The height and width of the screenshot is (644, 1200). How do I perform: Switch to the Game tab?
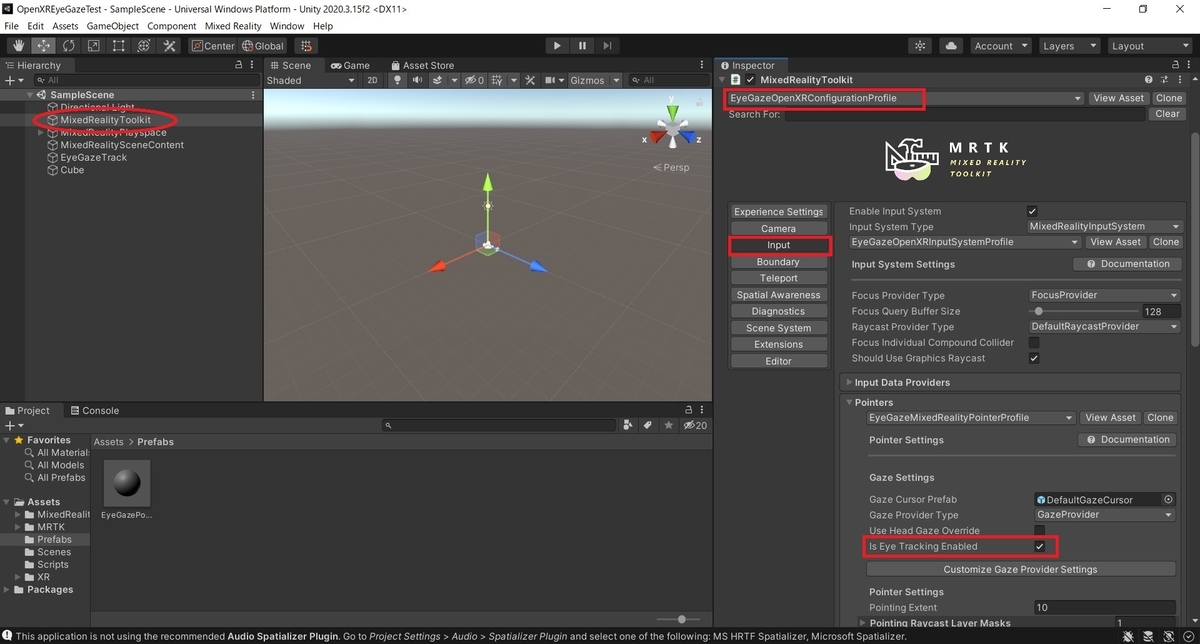350,65
